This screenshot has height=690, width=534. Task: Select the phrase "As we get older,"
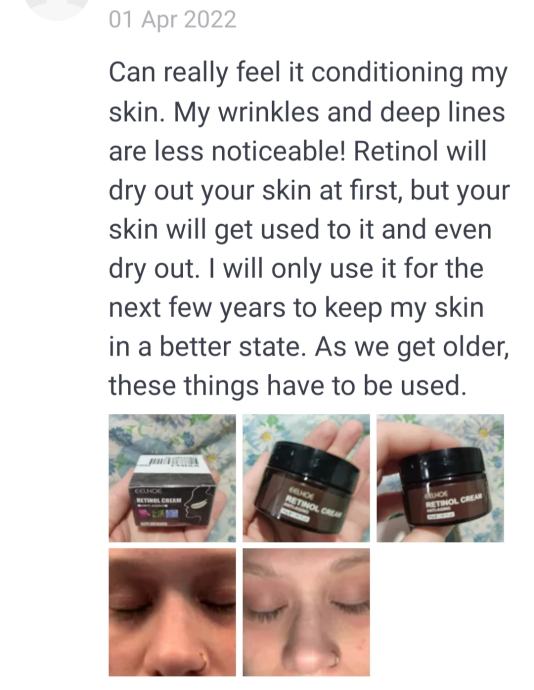412,347
